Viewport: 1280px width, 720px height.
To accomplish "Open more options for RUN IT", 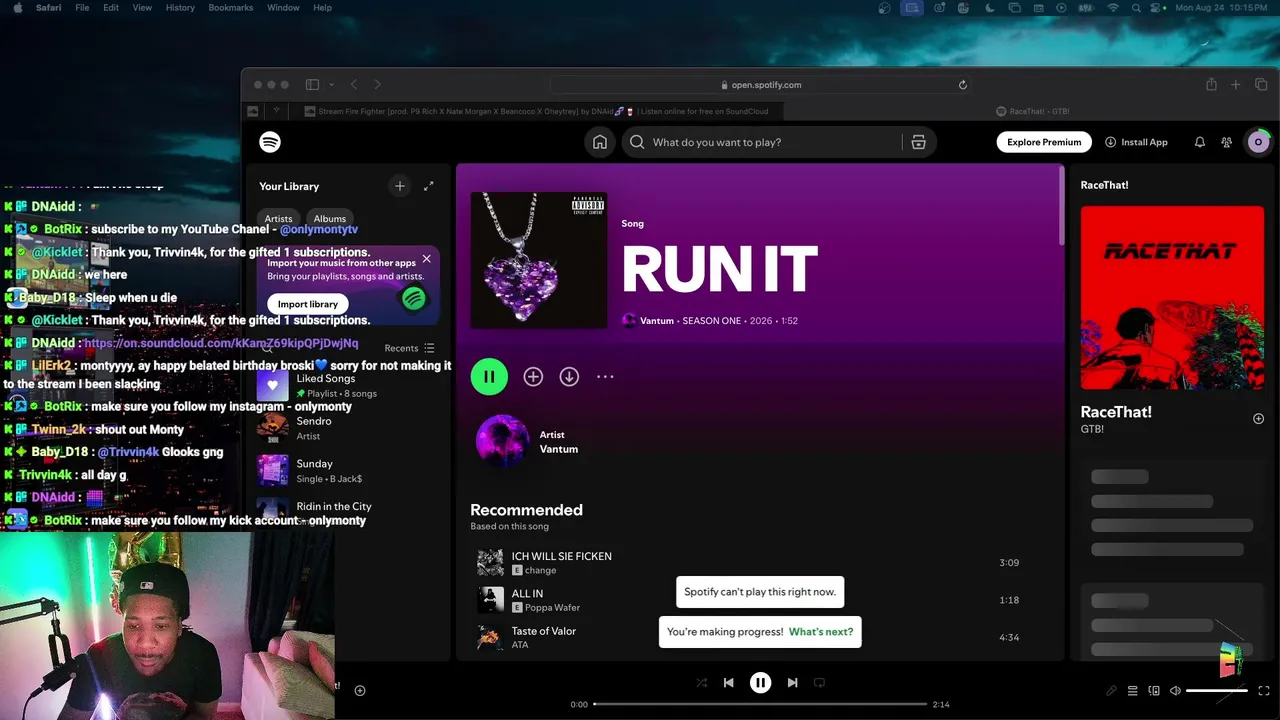I will pyautogui.click(x=605, y=377).
